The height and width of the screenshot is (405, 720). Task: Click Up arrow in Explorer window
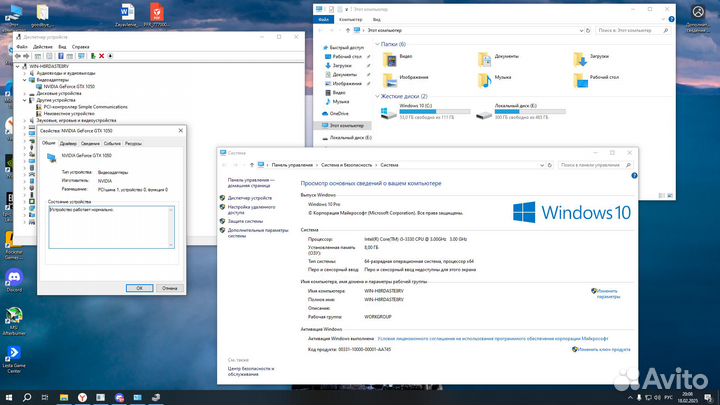click(x=348, y=30)
